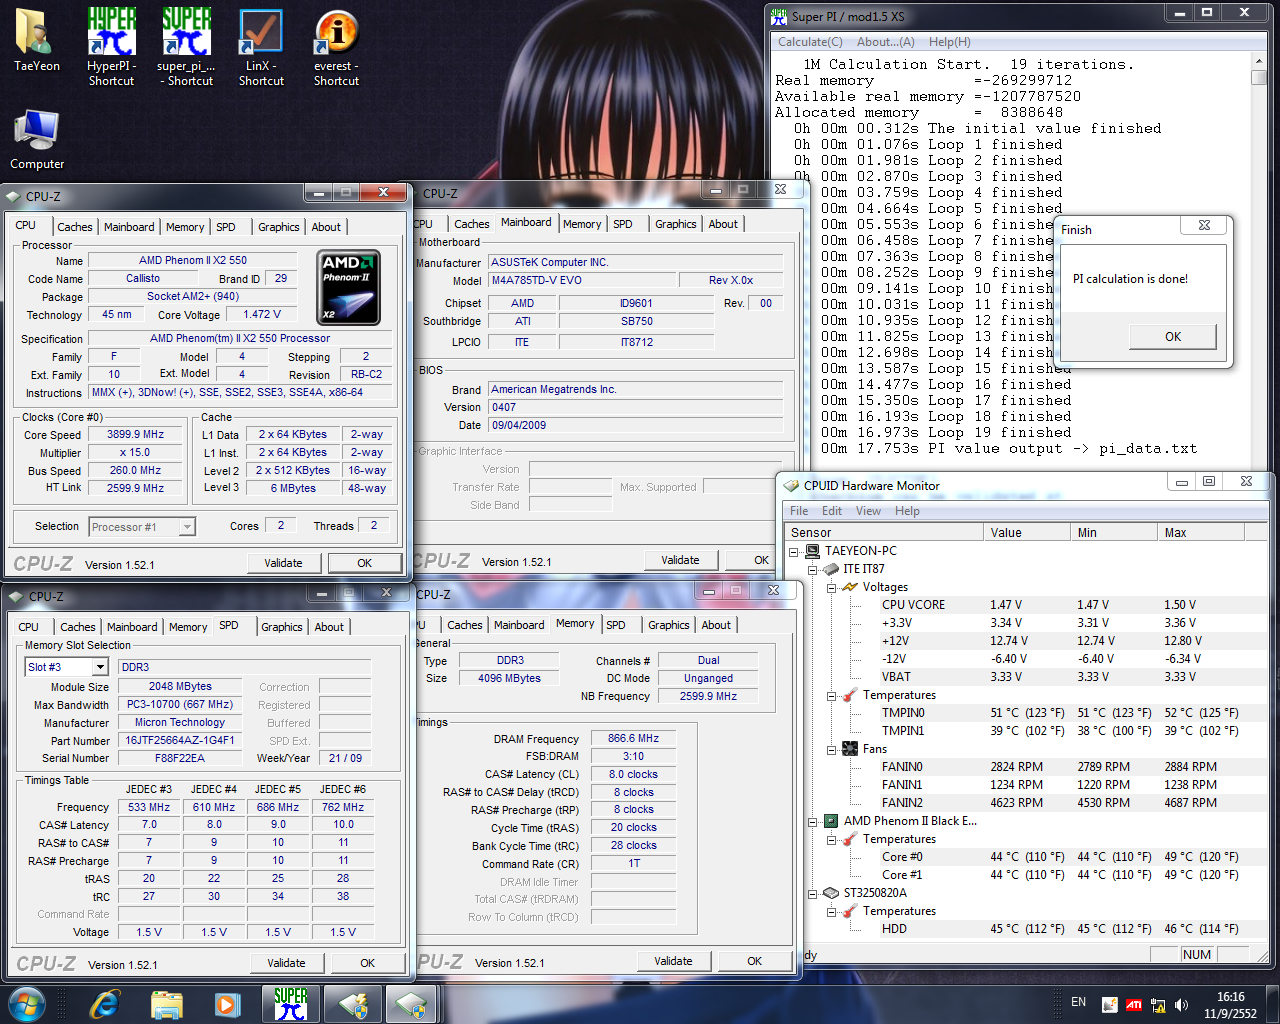
Task: Collapse the TAEYEON-PC tree node
Action: tap(794, 551)
